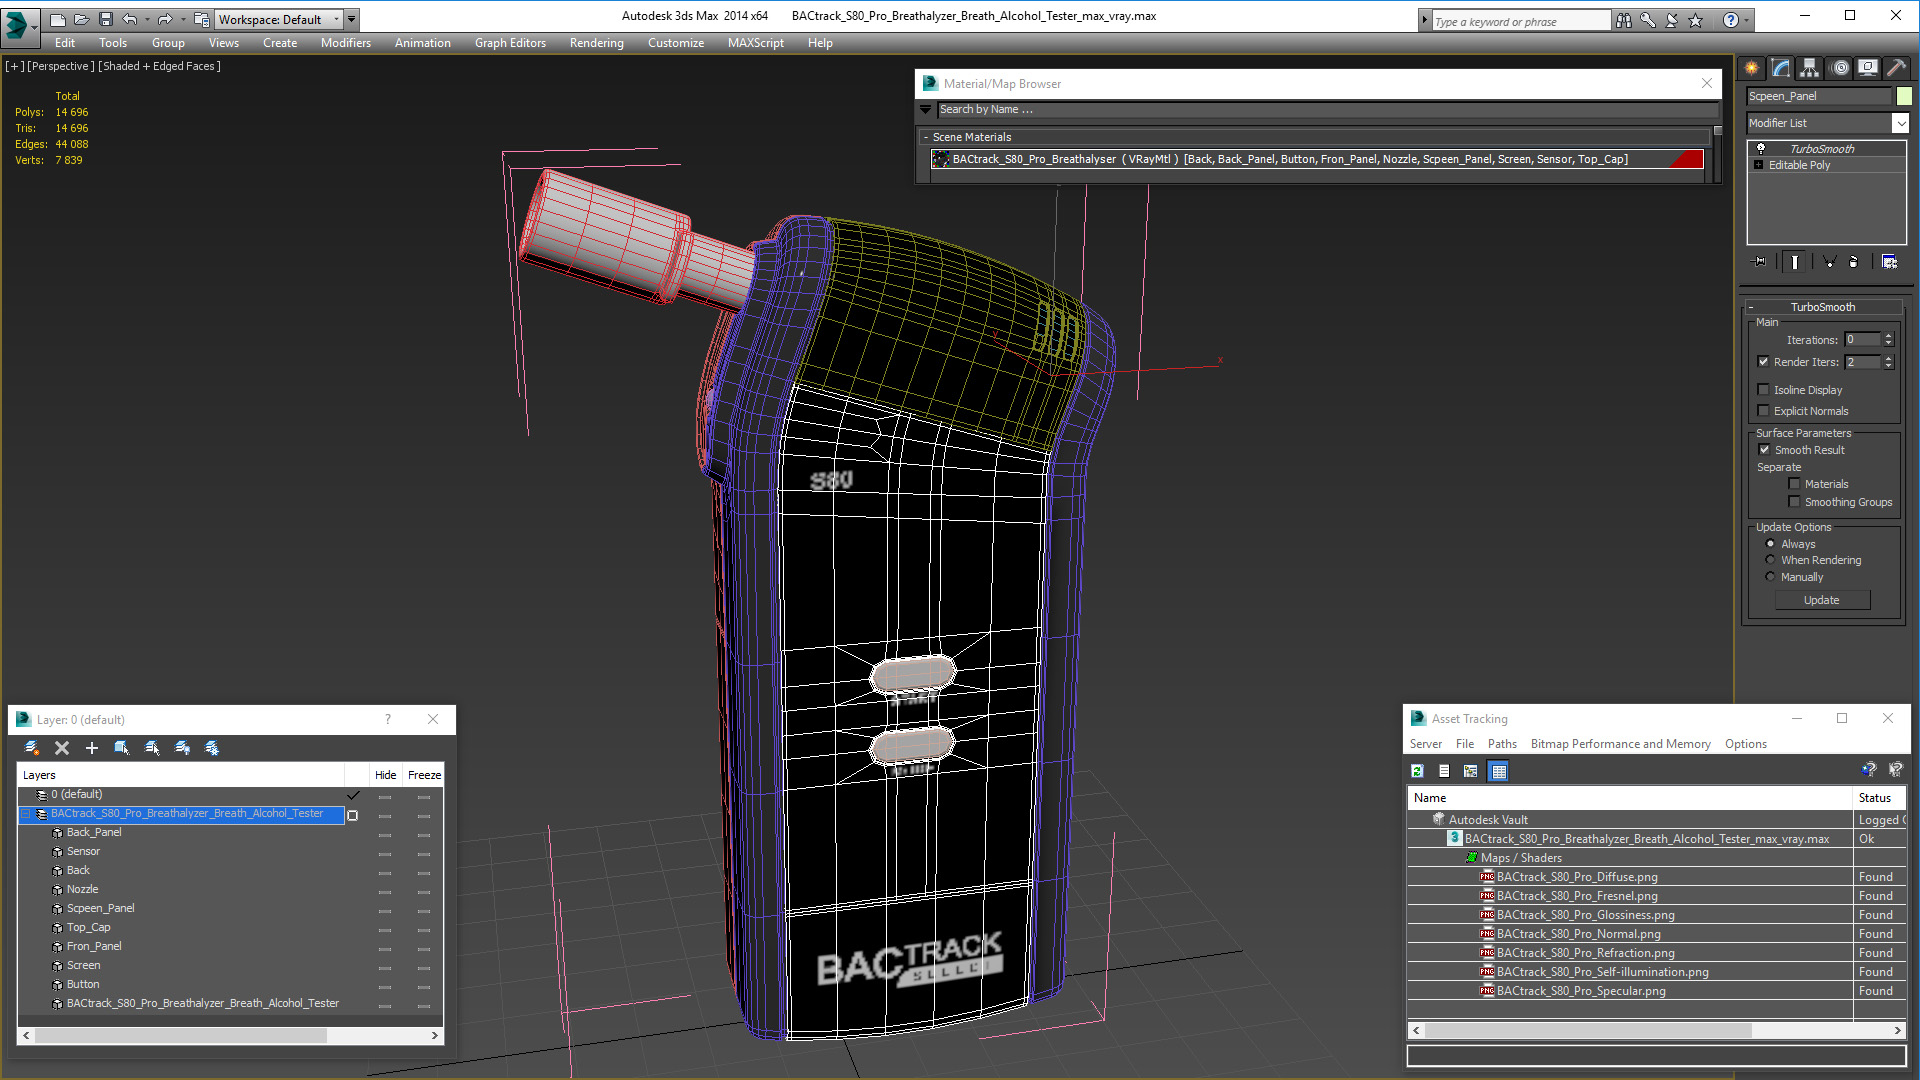Open the Graph Editors menu

click(x=510, y=43)
